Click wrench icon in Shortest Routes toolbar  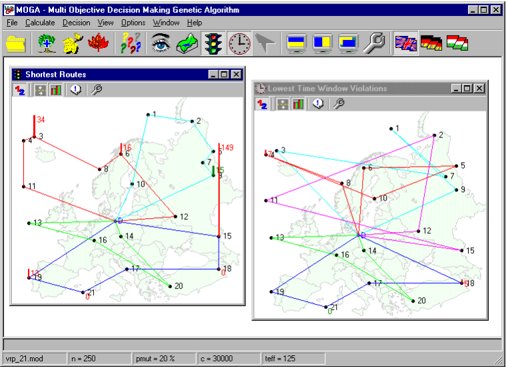pyautogui.click(x=96, y=90)
